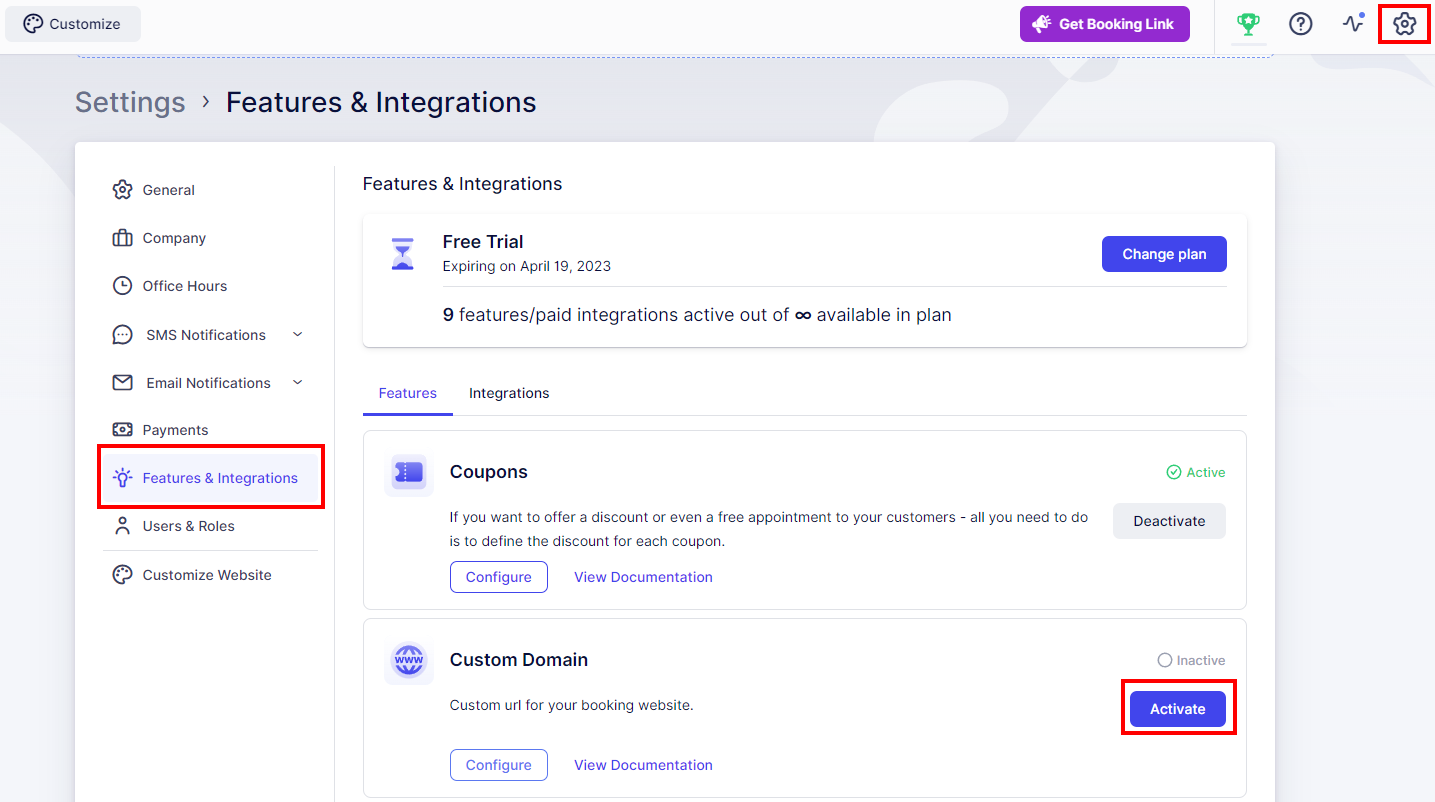The image size is (1435, 802).
Task: Click the Change plan button
Action: (1164, 254)
